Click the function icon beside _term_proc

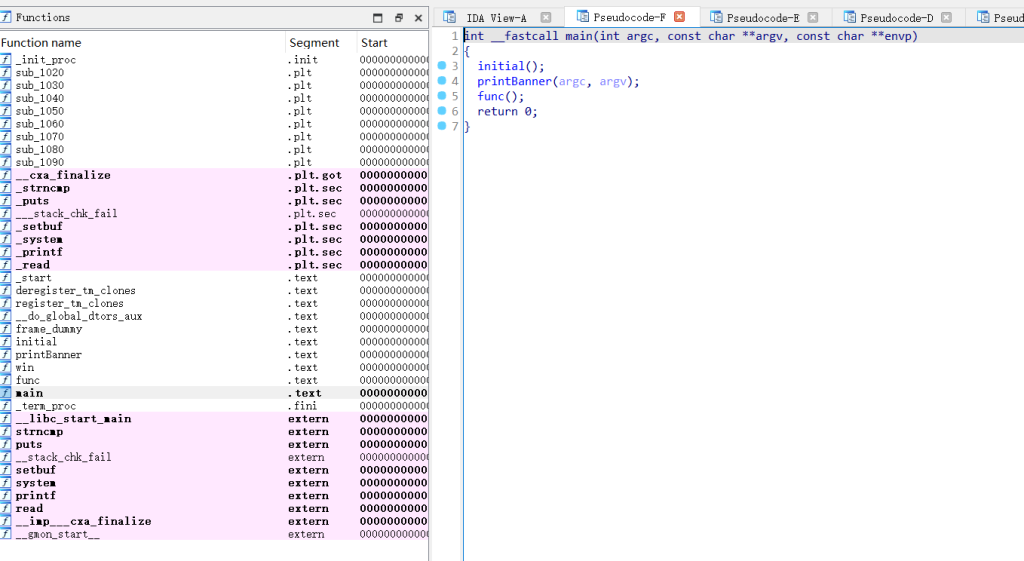6,406
